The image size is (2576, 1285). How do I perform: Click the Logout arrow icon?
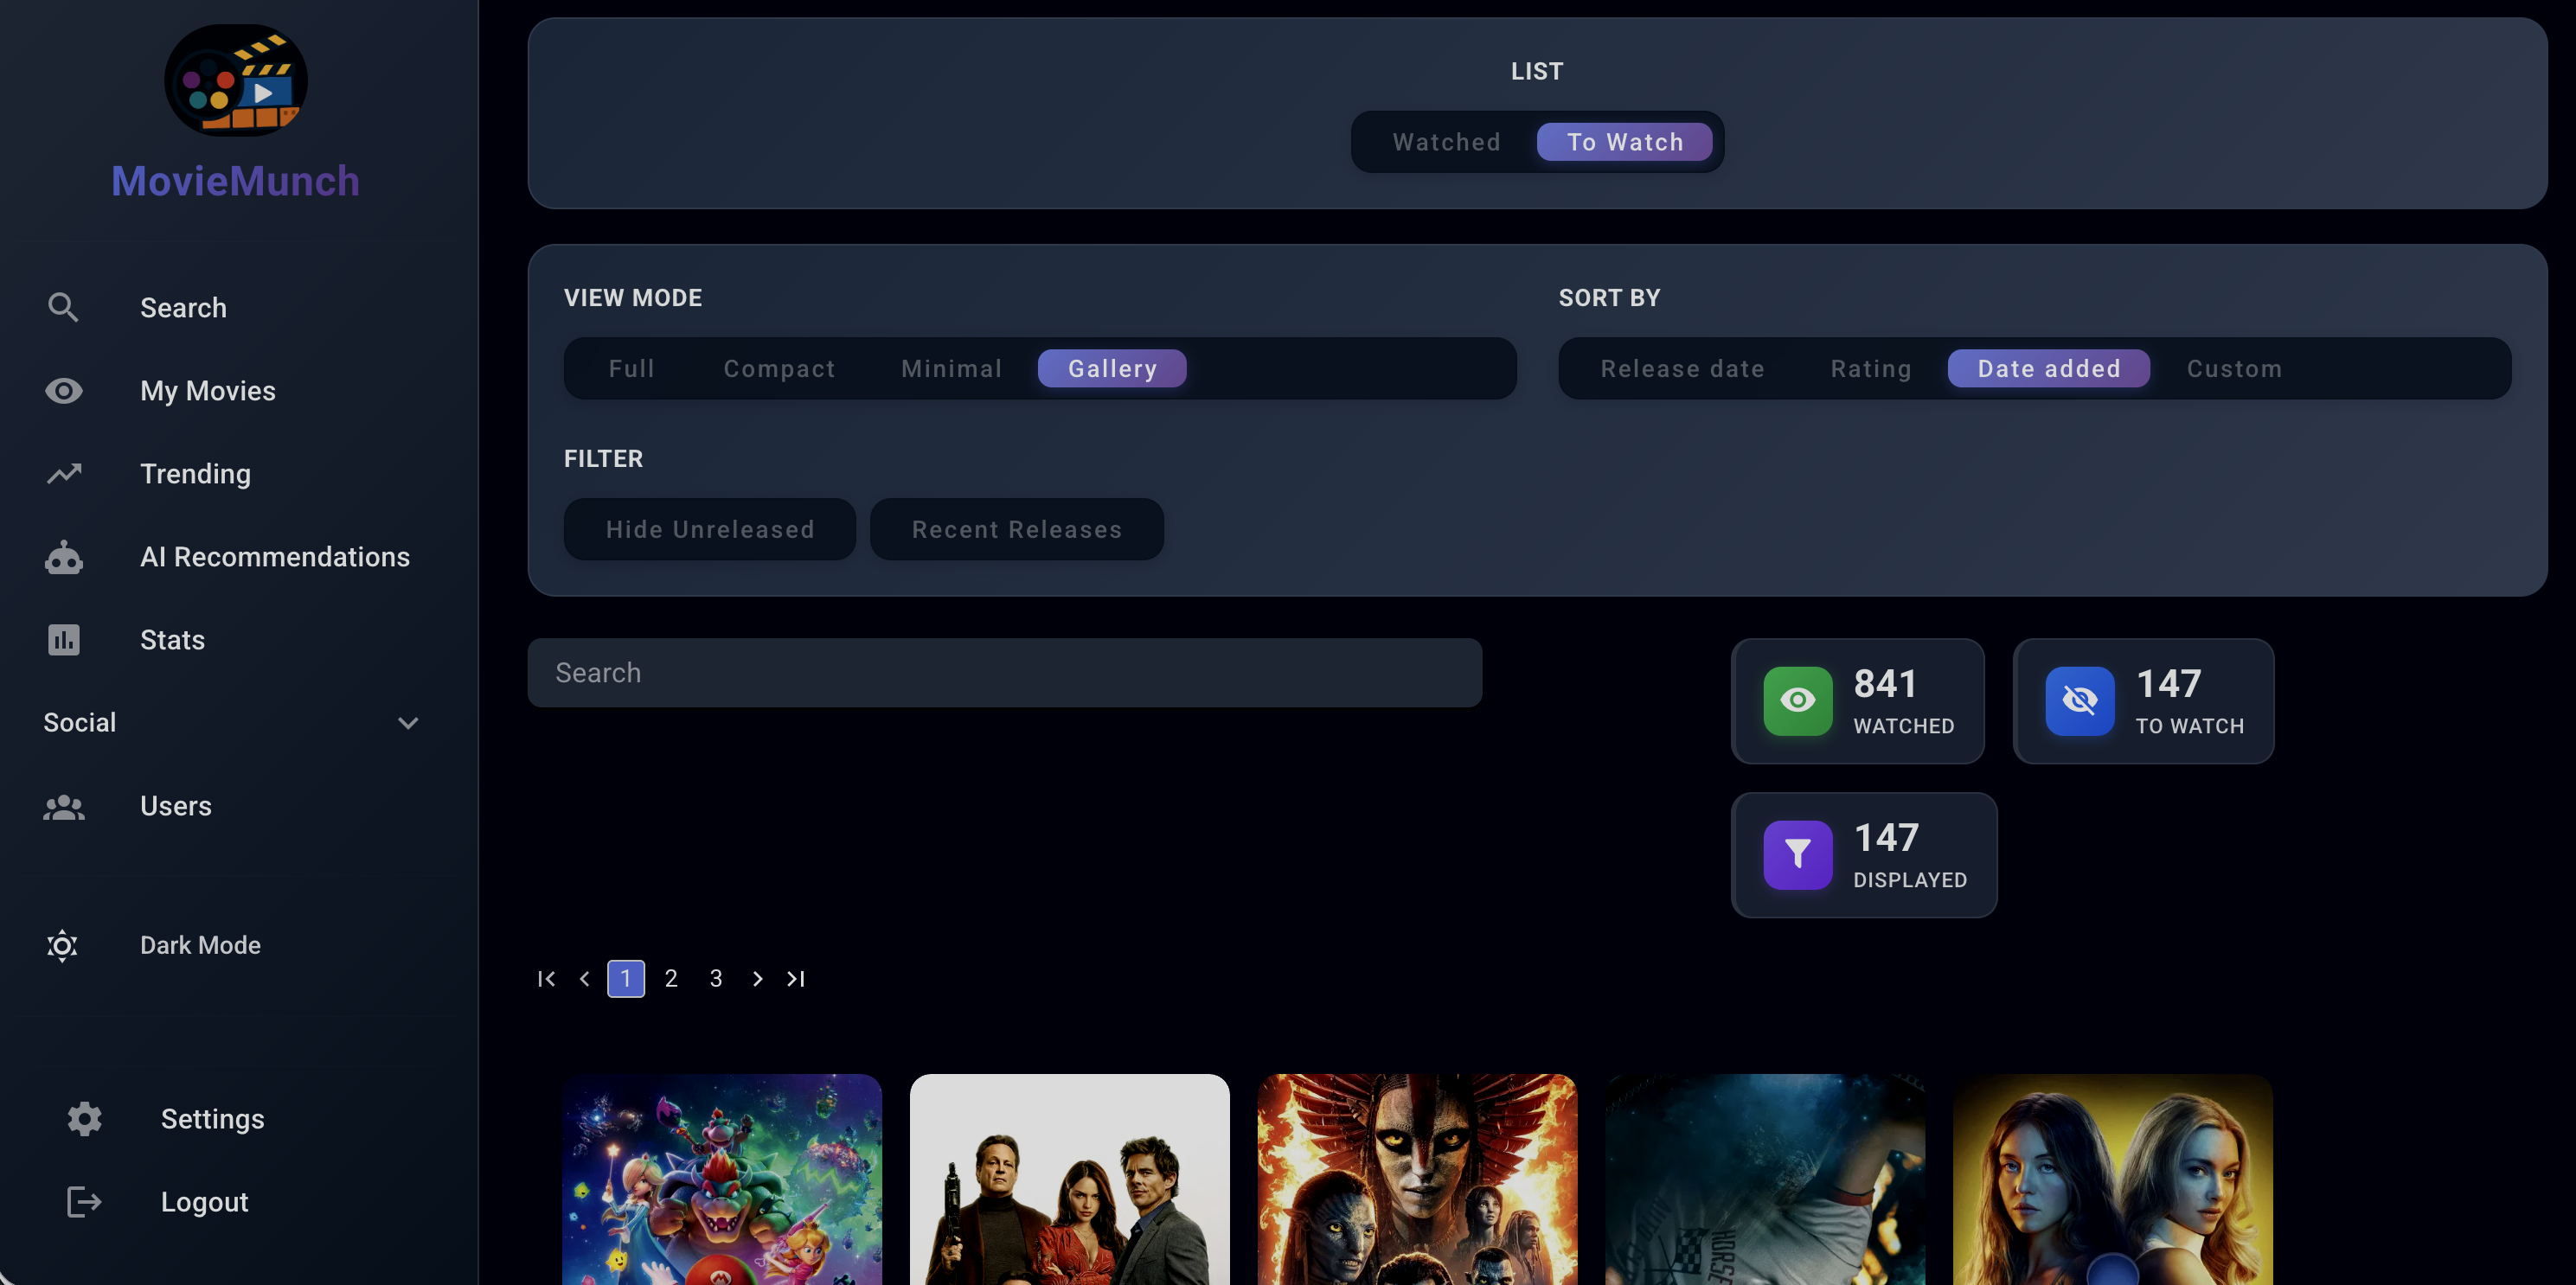(84, 1201)
